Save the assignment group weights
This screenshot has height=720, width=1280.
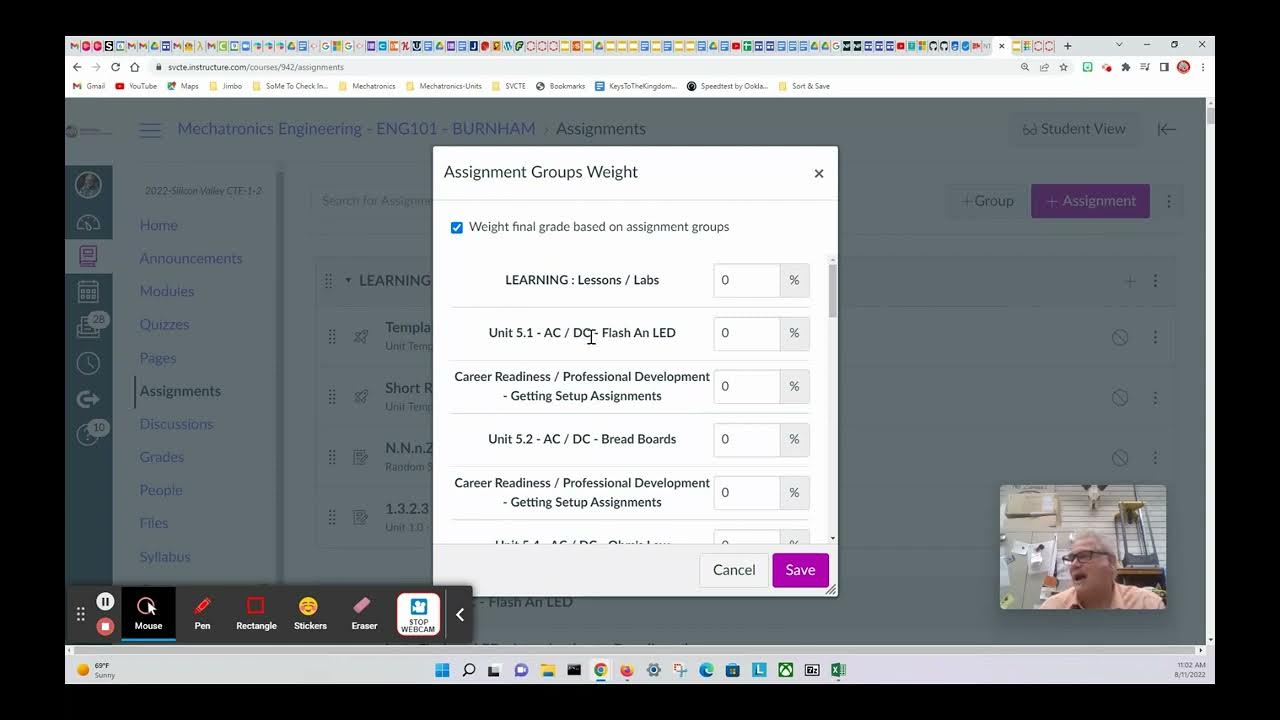coord(800,570)
